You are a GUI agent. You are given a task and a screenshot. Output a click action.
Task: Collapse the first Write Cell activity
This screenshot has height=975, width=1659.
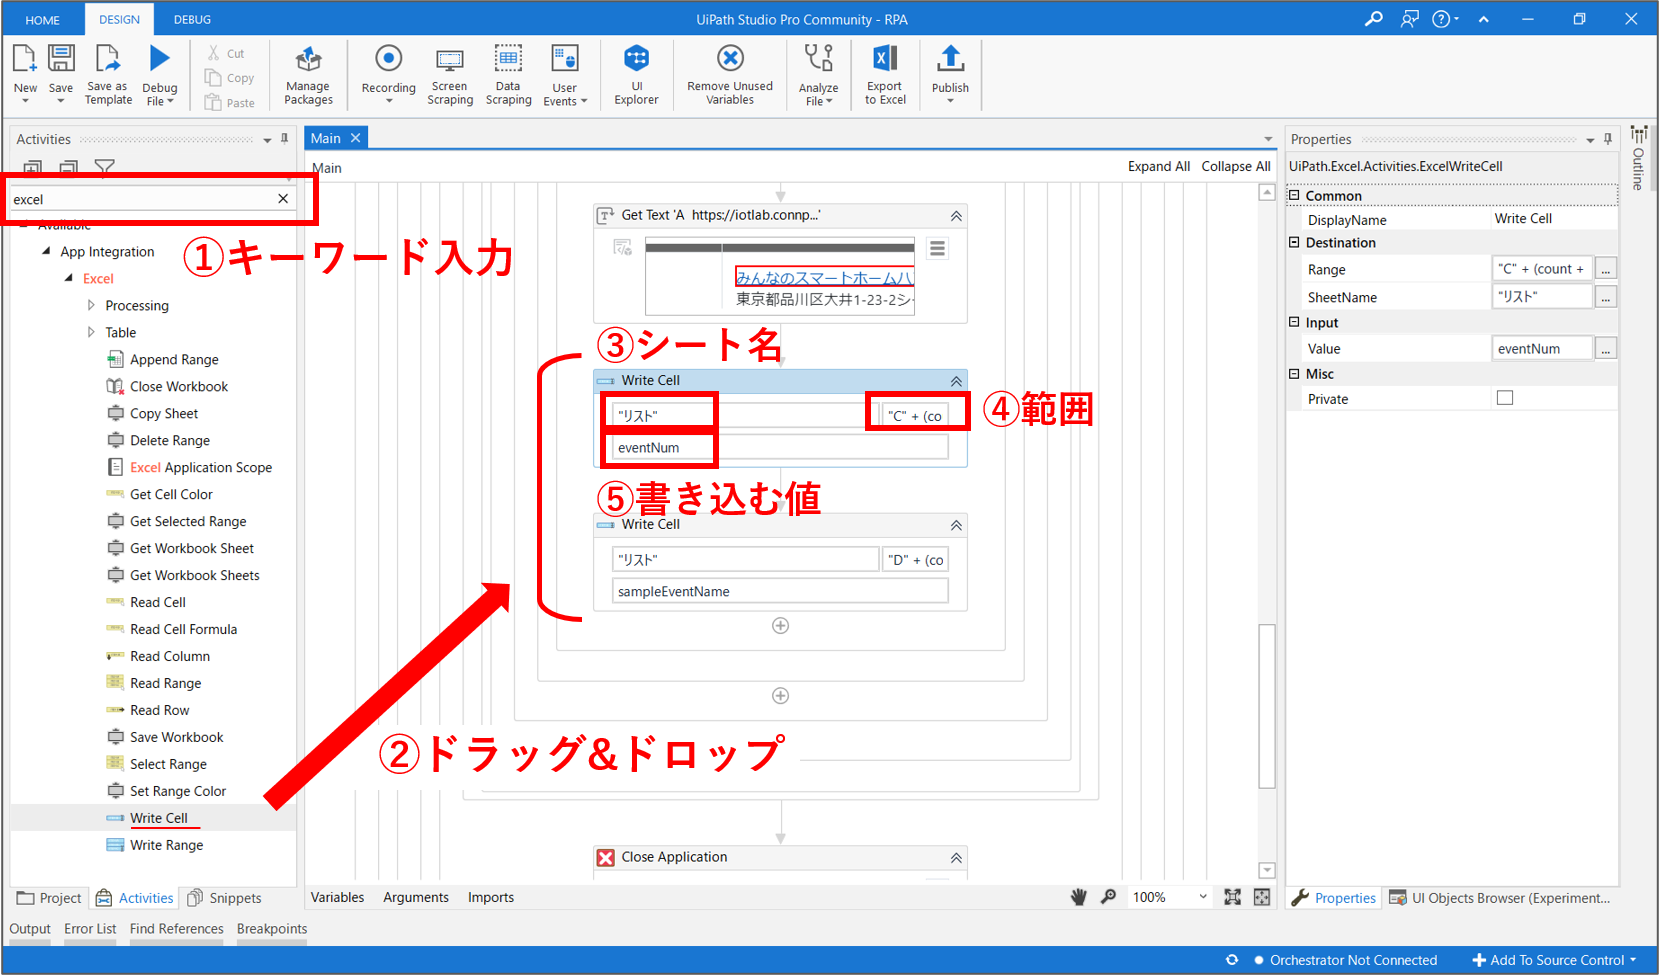(956, 381)
